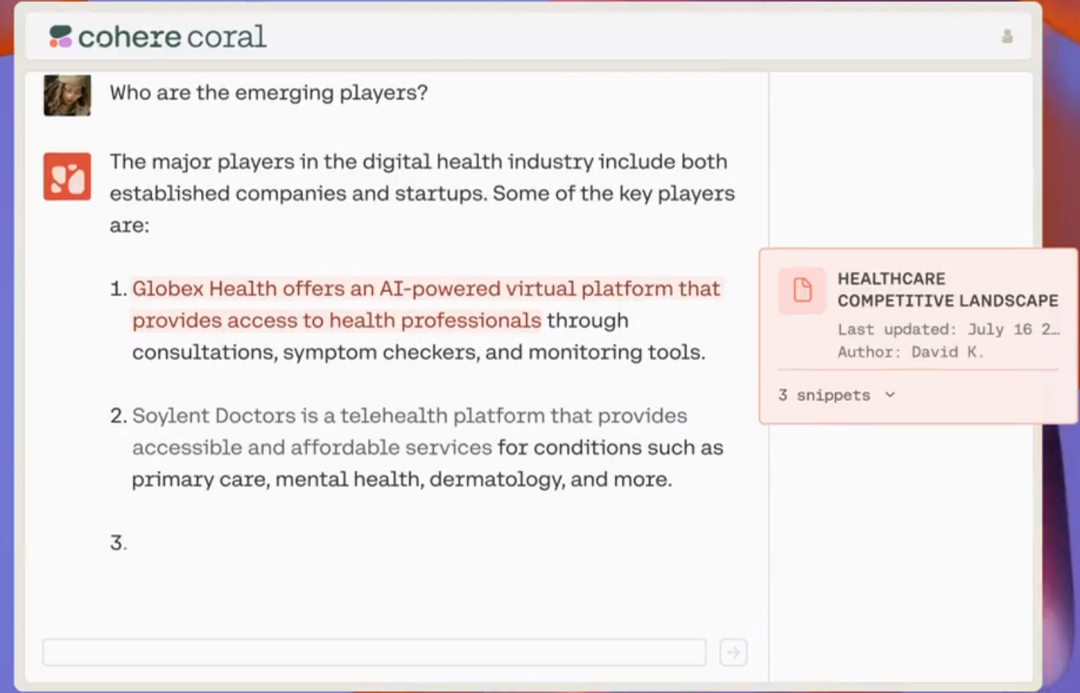This screenshot has width=1080, height=693.
Task: Click "primary care, mental health, dermatology, and more."
Action: pyautogui.click(x=402, y=479)
